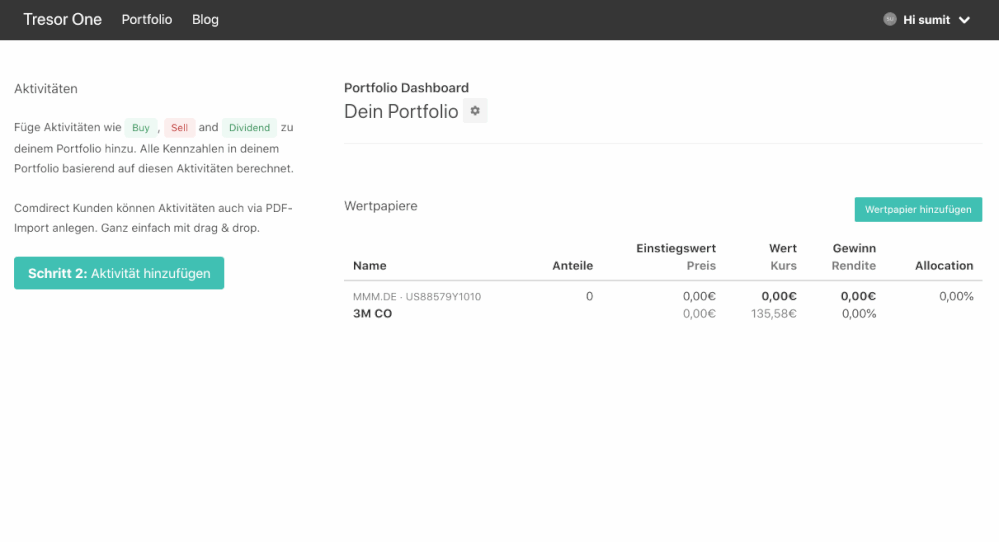The image size is (999, 542).
Task: Click the user avatar icon
Action: click(x=890, y=19)
